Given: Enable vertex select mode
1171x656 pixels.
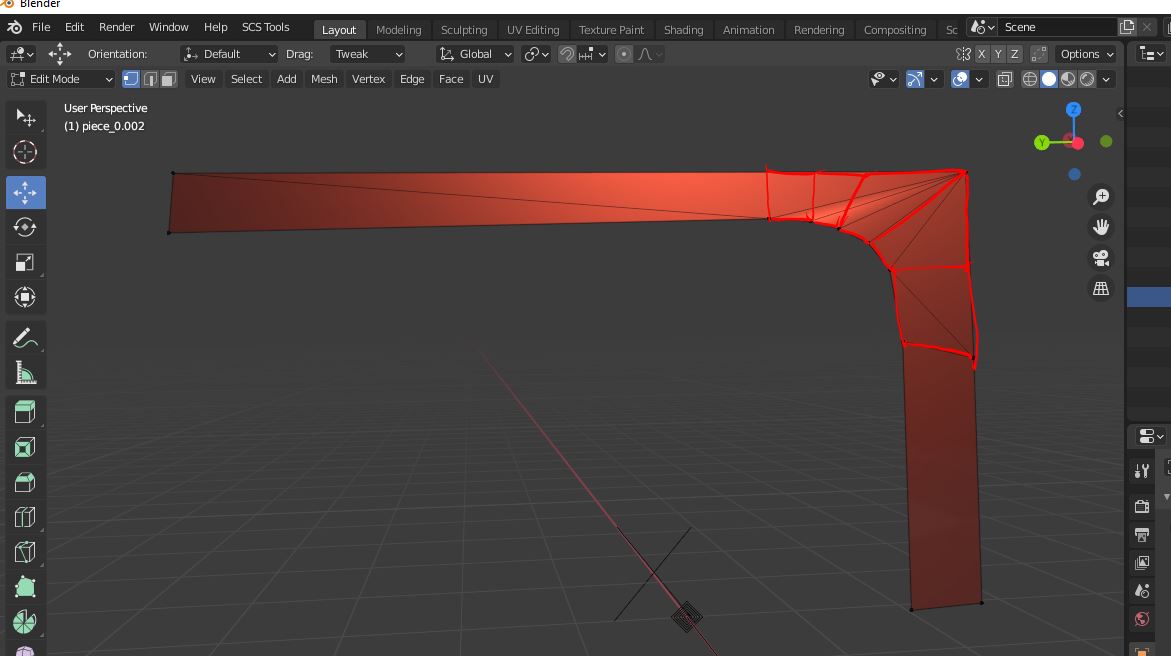Looking at the screenshot, I should coord(131,79).
